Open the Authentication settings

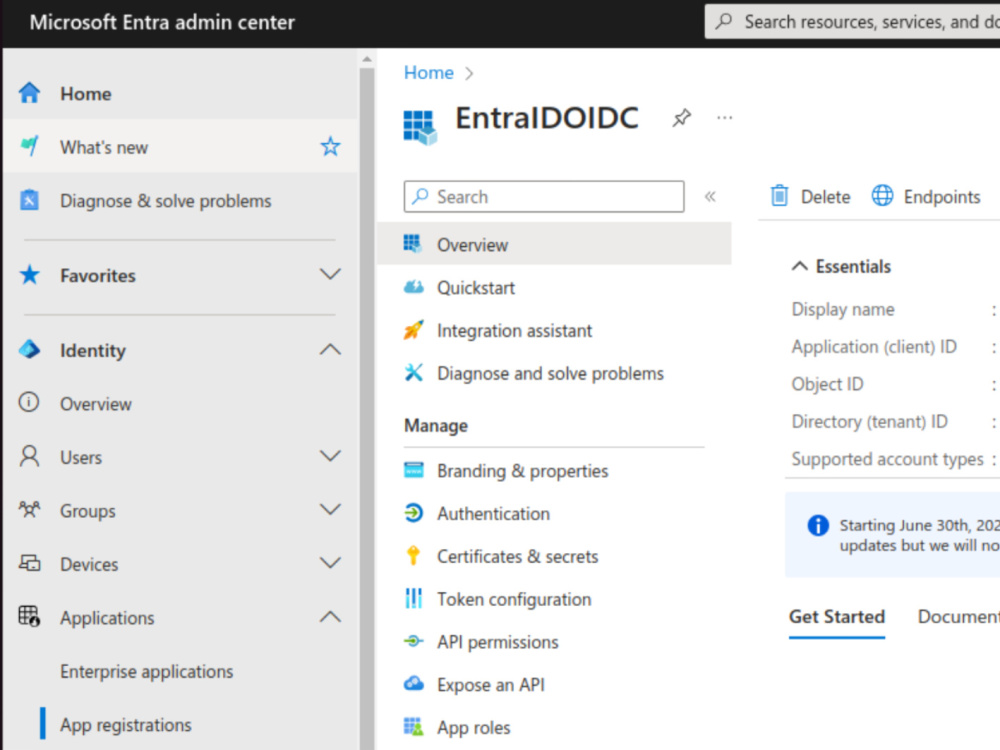pyautogui.click(x=493, y=514)
